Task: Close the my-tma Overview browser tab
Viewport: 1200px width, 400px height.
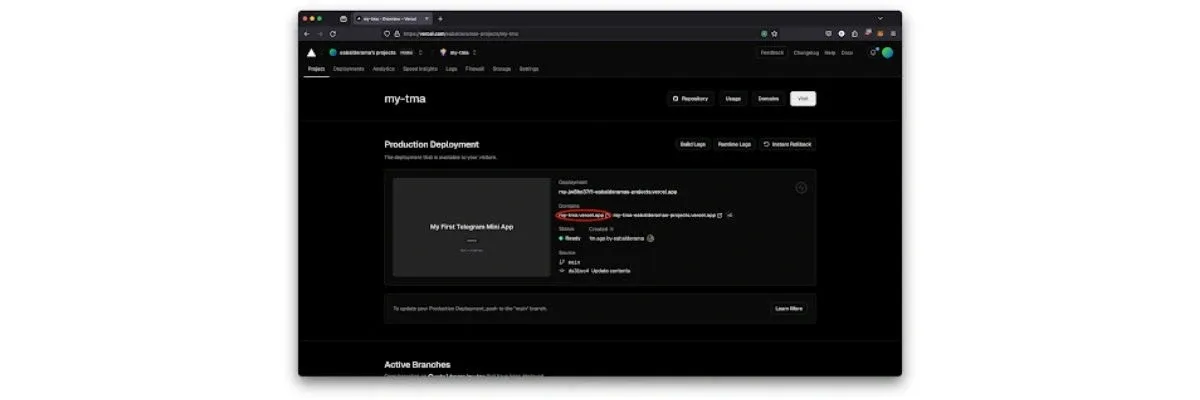Action: [x=428, y=18]
